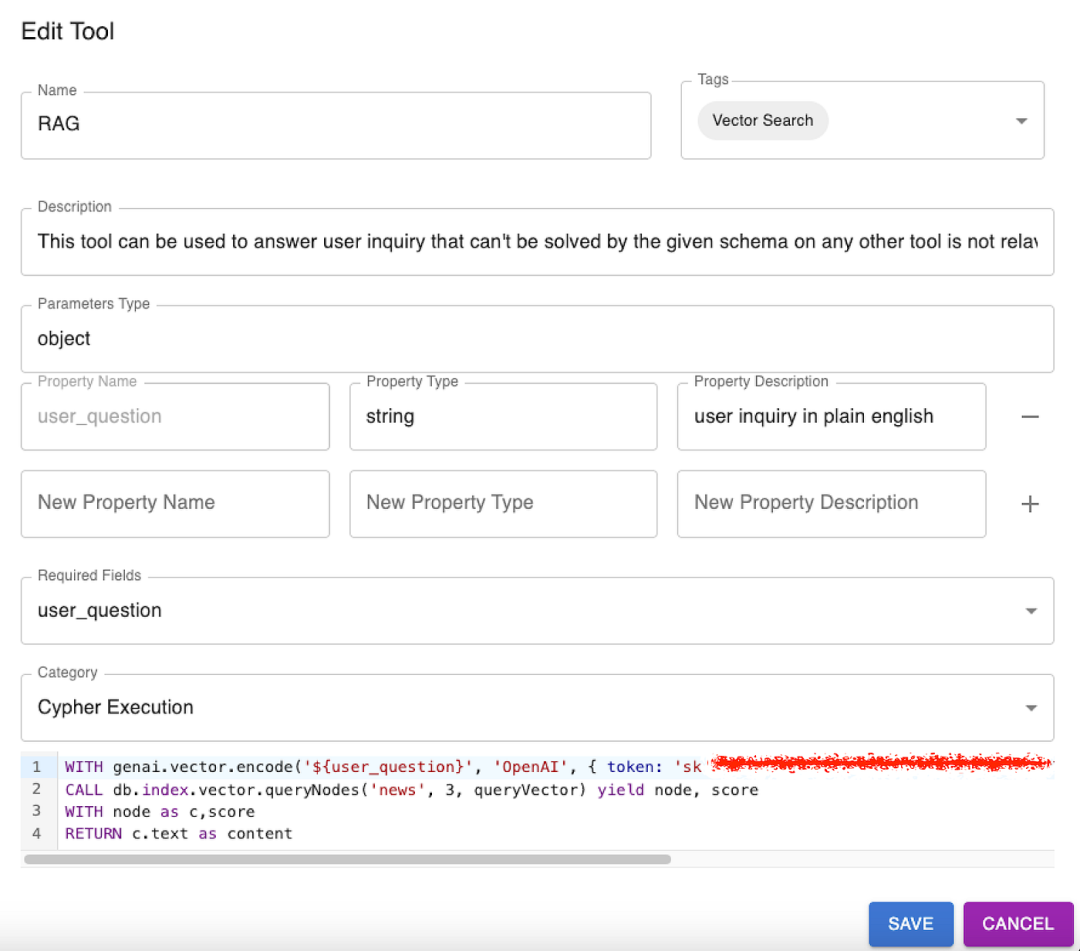Click the RETURN c.text line in editor
1080x951 pixels.
[179, 833]
